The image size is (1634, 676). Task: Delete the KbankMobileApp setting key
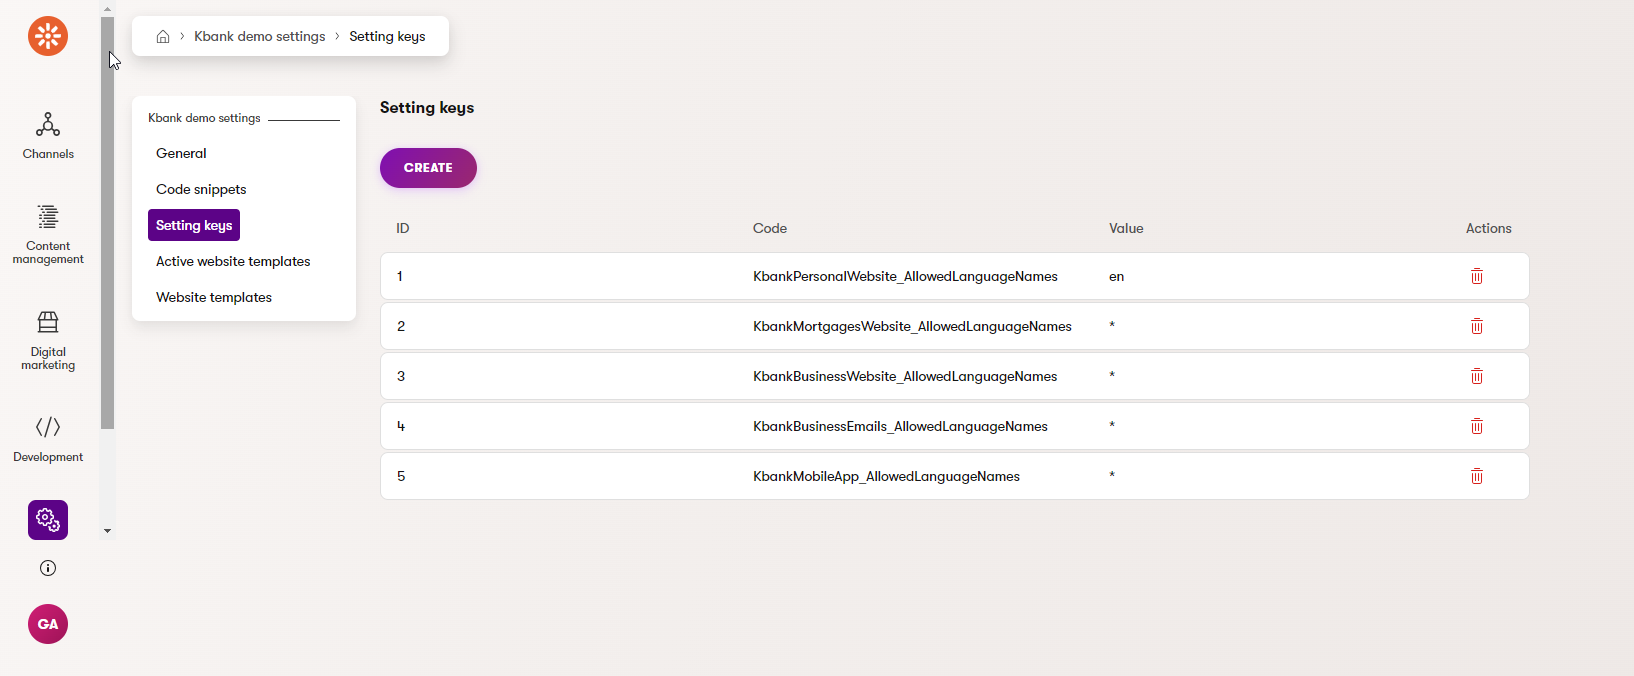[1476, 476]
